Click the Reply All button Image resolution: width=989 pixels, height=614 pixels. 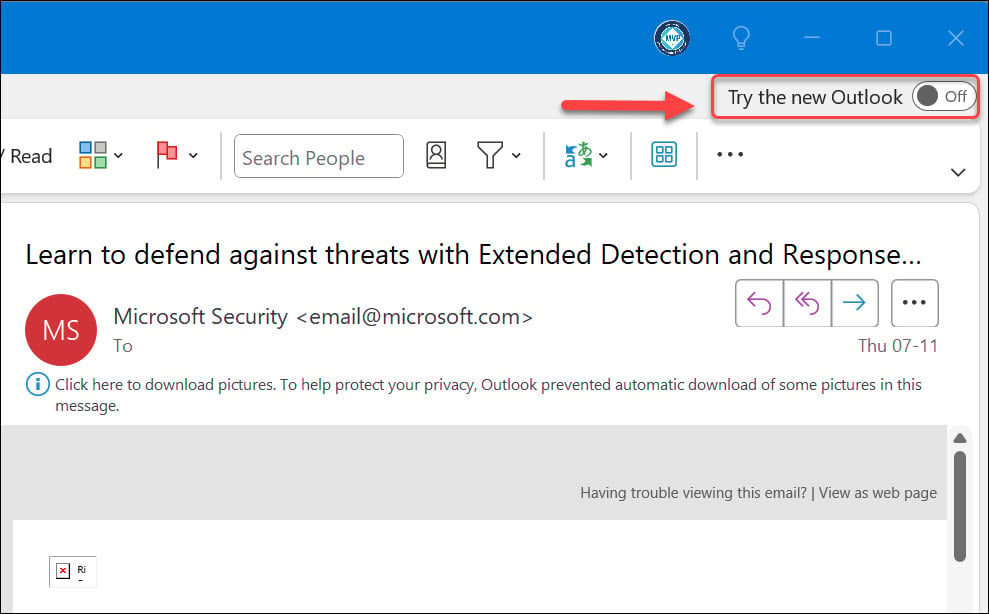pos(807,303)
